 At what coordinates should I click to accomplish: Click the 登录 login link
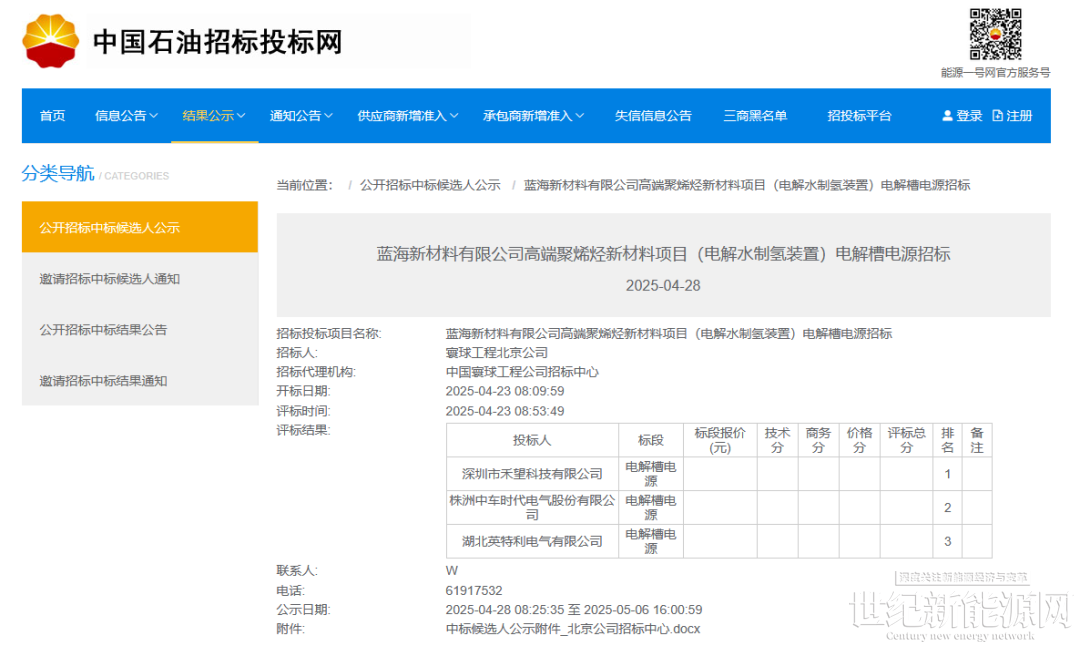(x=969, y=116)
